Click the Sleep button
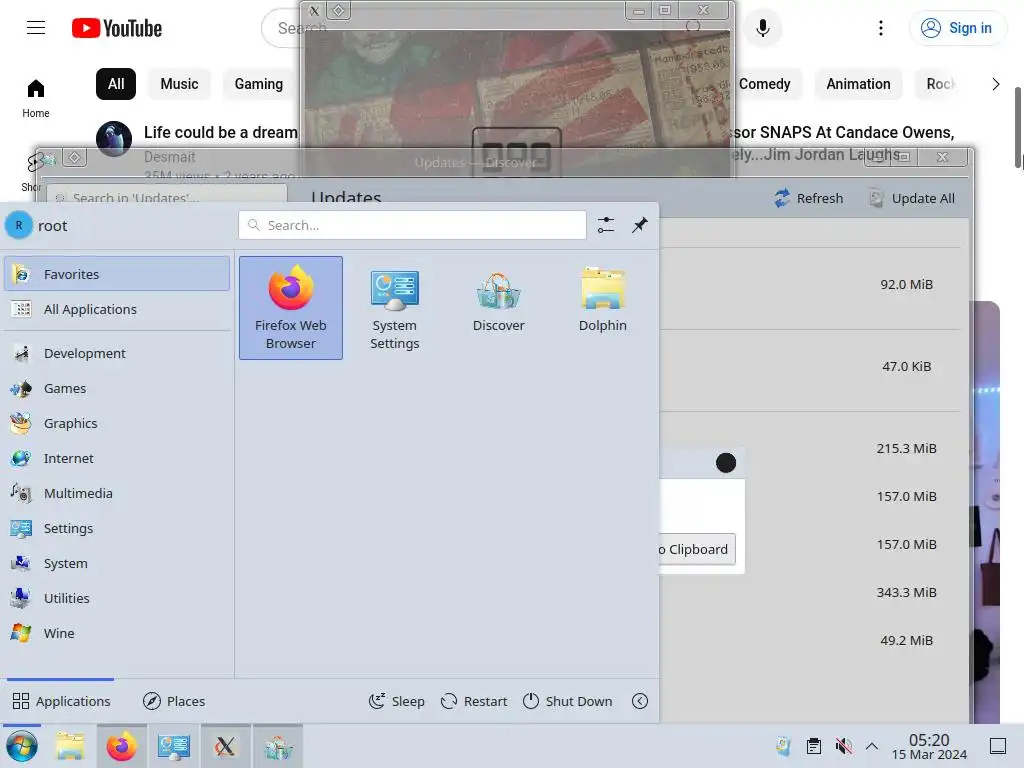 pos(396,701)
